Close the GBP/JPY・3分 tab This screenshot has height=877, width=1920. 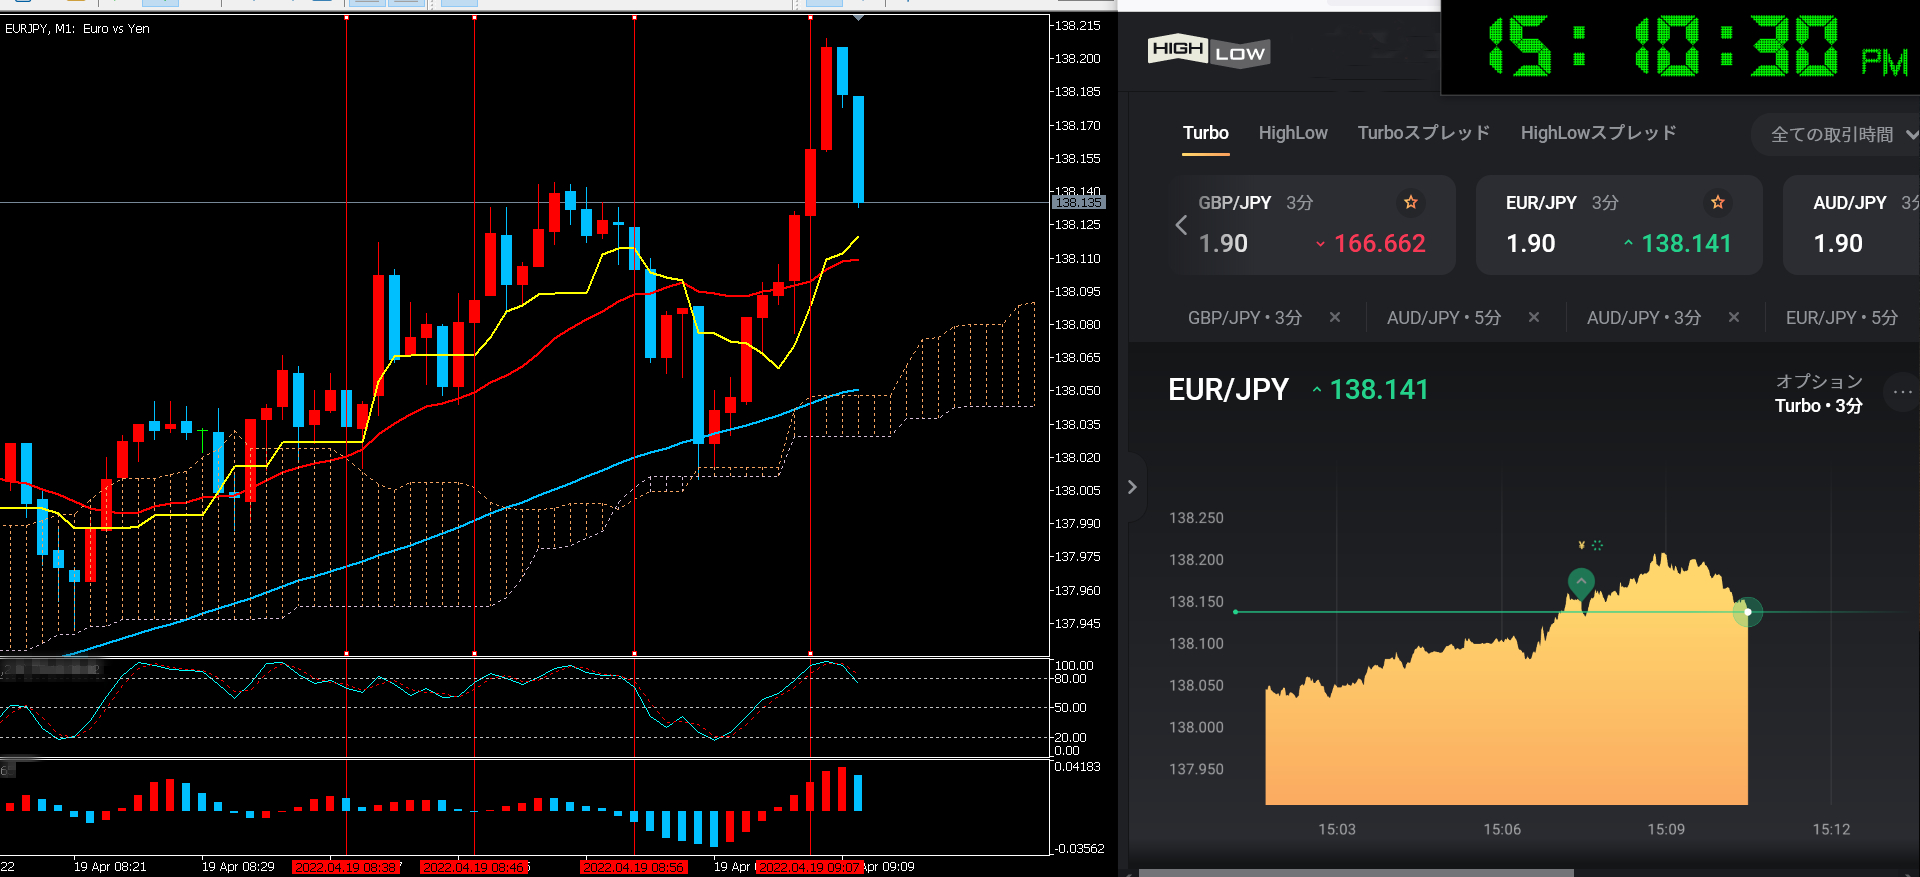(1334, 318)
